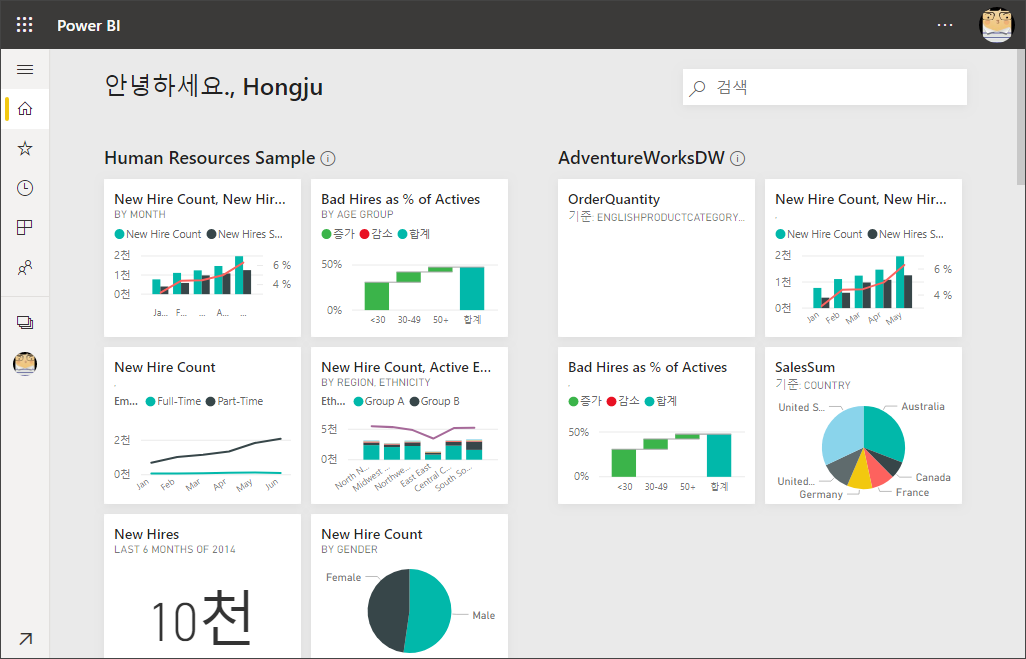The image size is (1026, 659).
Task: Open user profile avatar in header
Action: pos(996,25)
